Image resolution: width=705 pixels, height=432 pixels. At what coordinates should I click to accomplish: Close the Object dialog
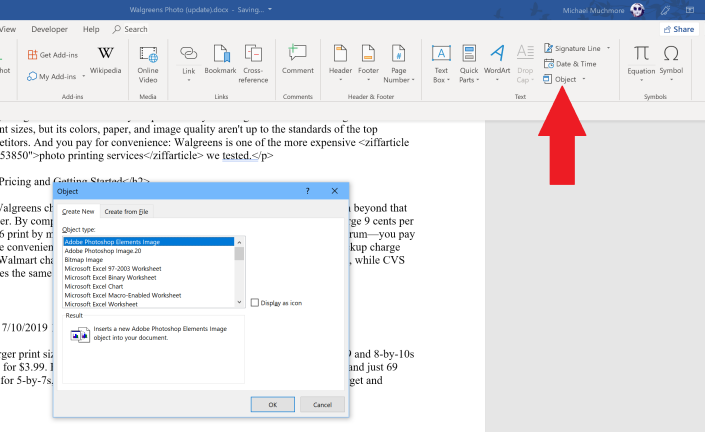coord(335,191)
